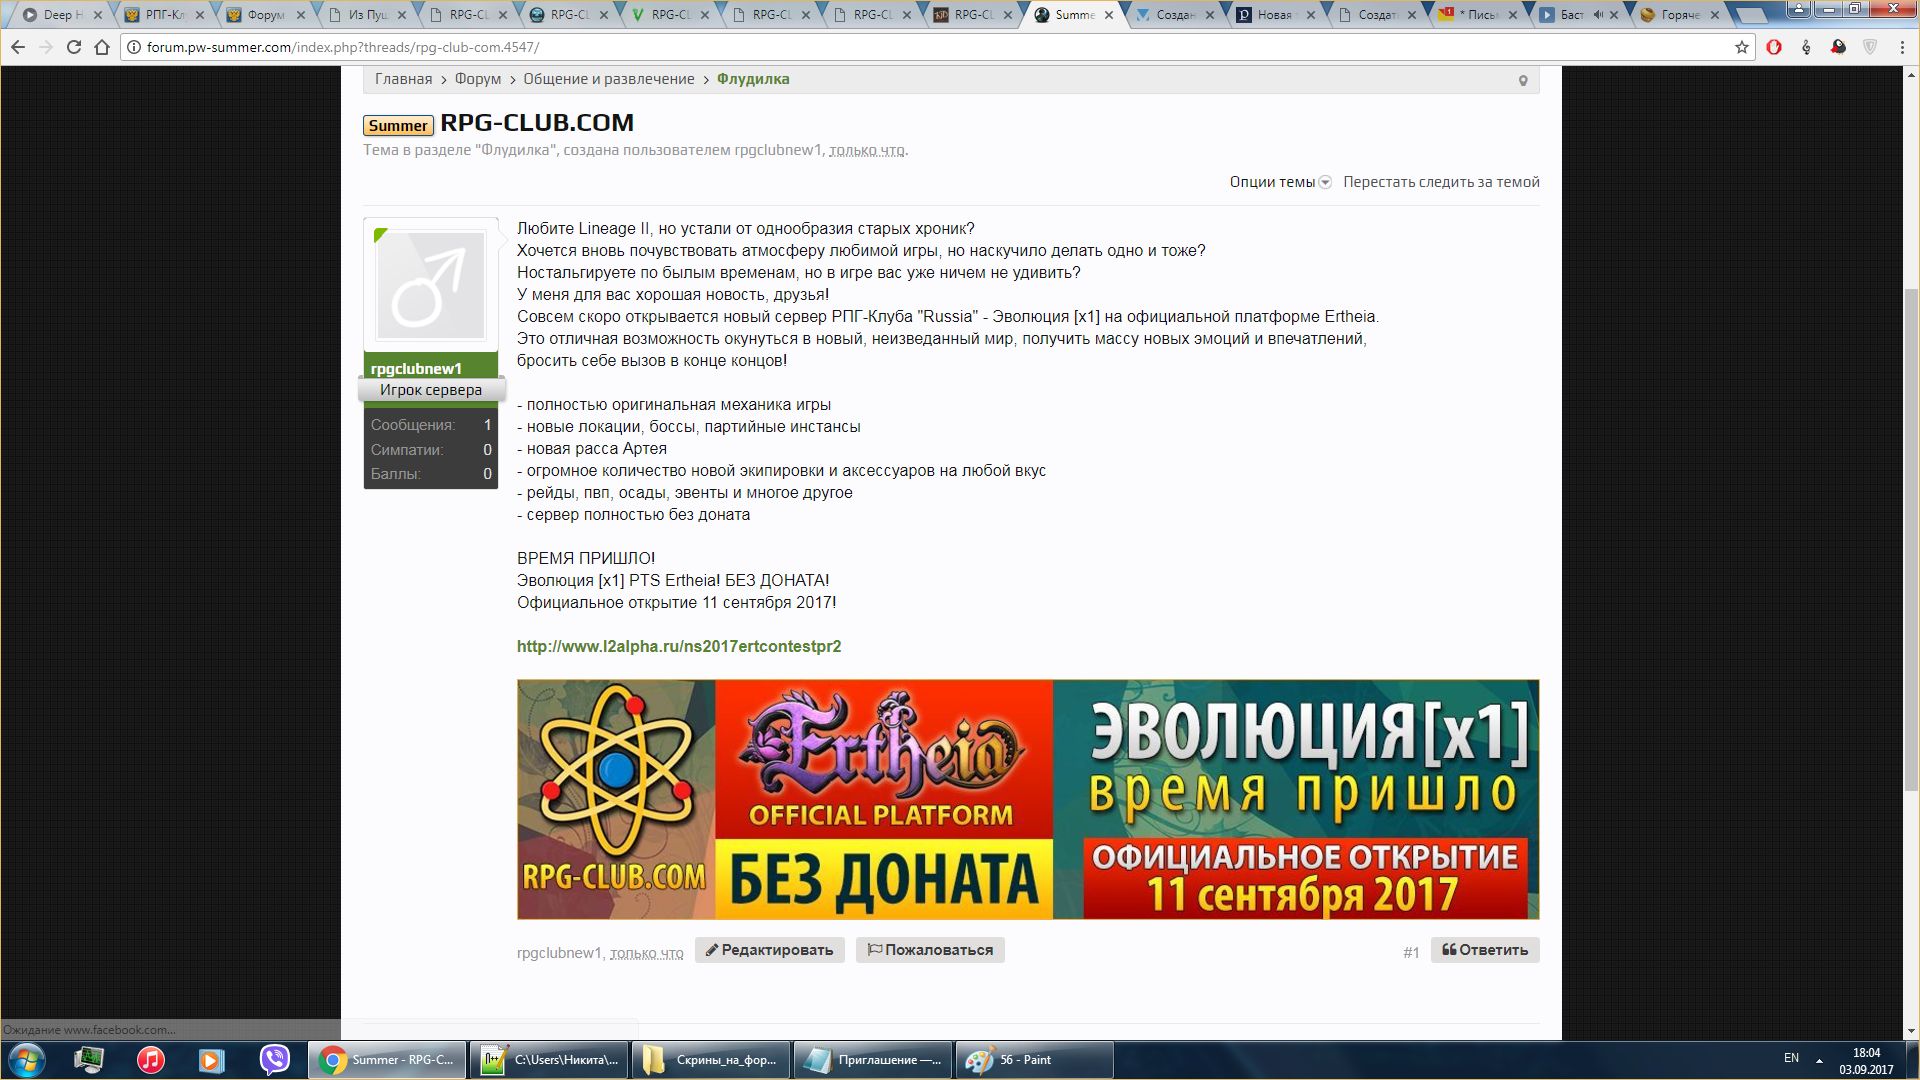Click the Ответить button
Screen dimensions: 1920x1080
[x=1485, y=950]
